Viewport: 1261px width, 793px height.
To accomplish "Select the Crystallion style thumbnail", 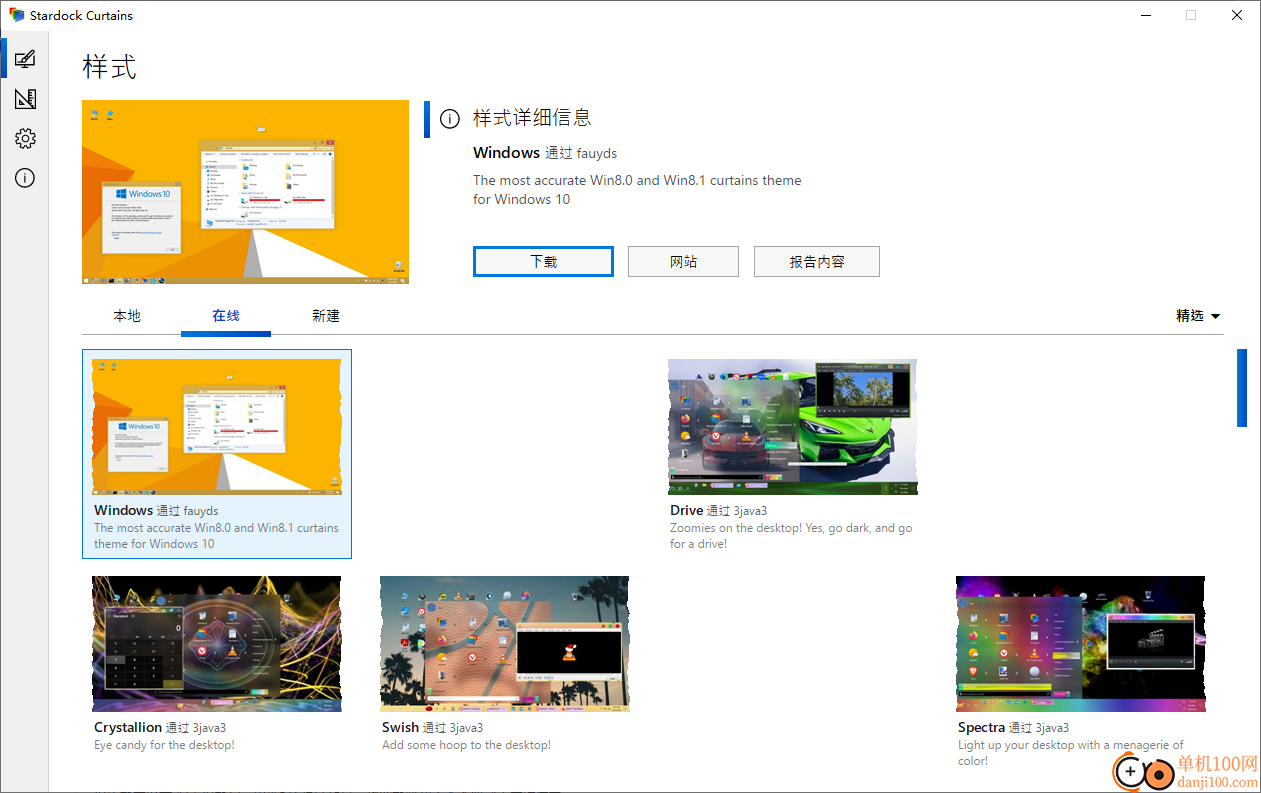I will (216, 644).
